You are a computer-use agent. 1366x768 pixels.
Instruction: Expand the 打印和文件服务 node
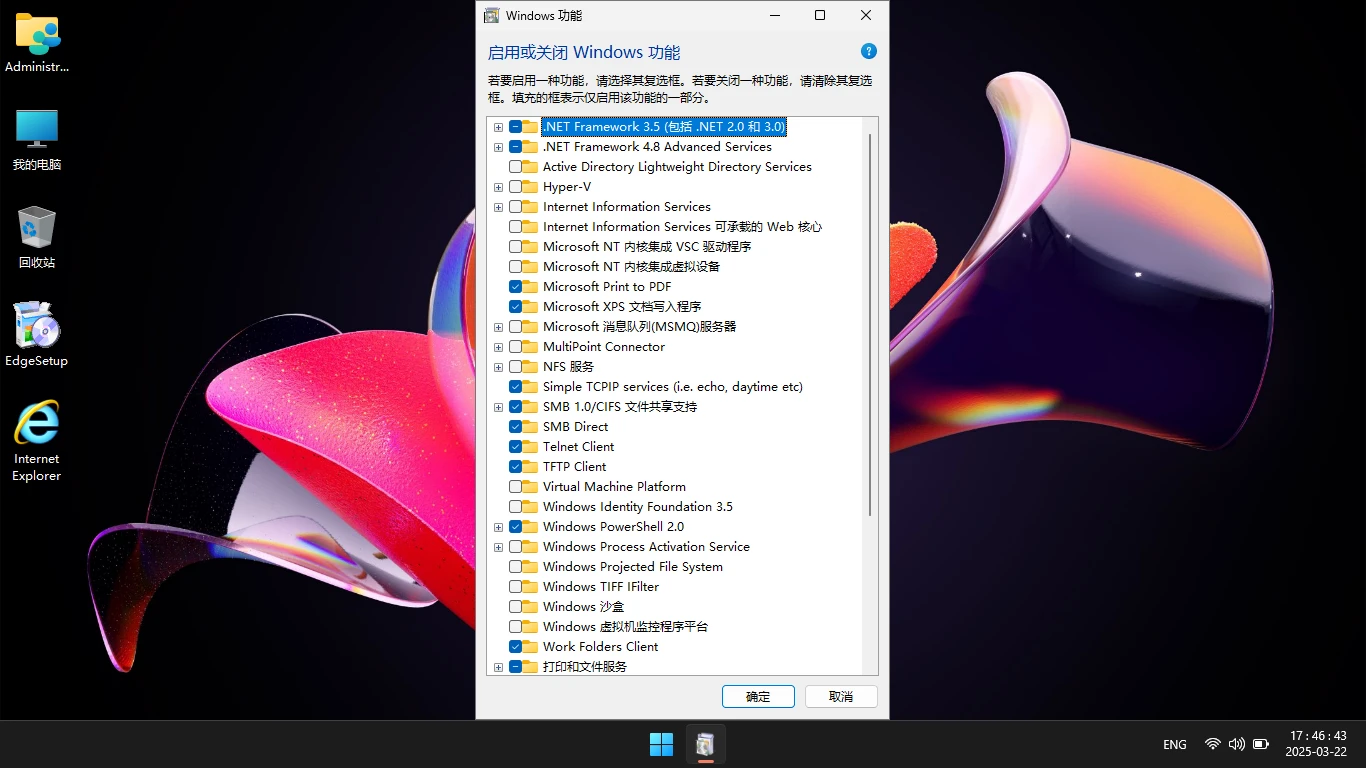498,667
